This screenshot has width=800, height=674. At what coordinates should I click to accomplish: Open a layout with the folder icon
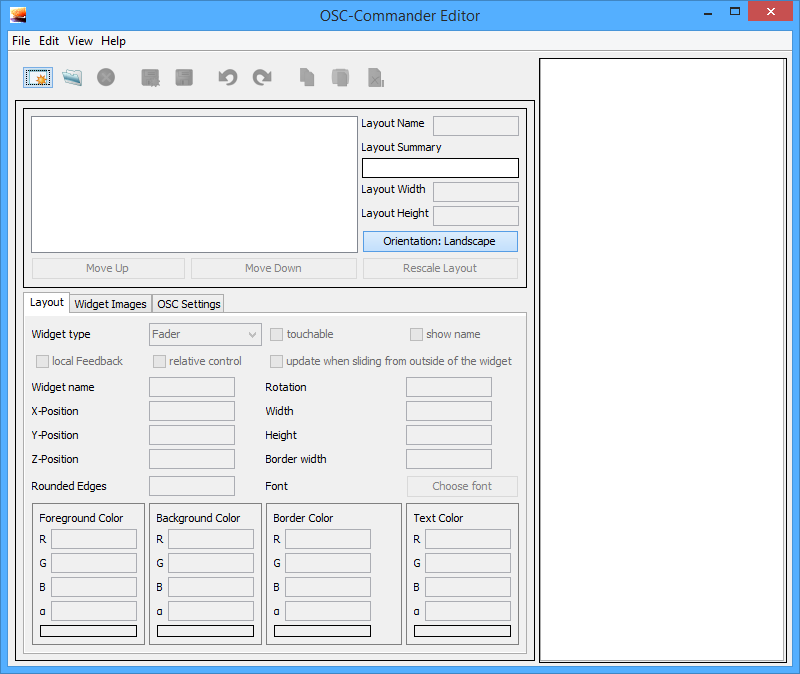(72, 78)
